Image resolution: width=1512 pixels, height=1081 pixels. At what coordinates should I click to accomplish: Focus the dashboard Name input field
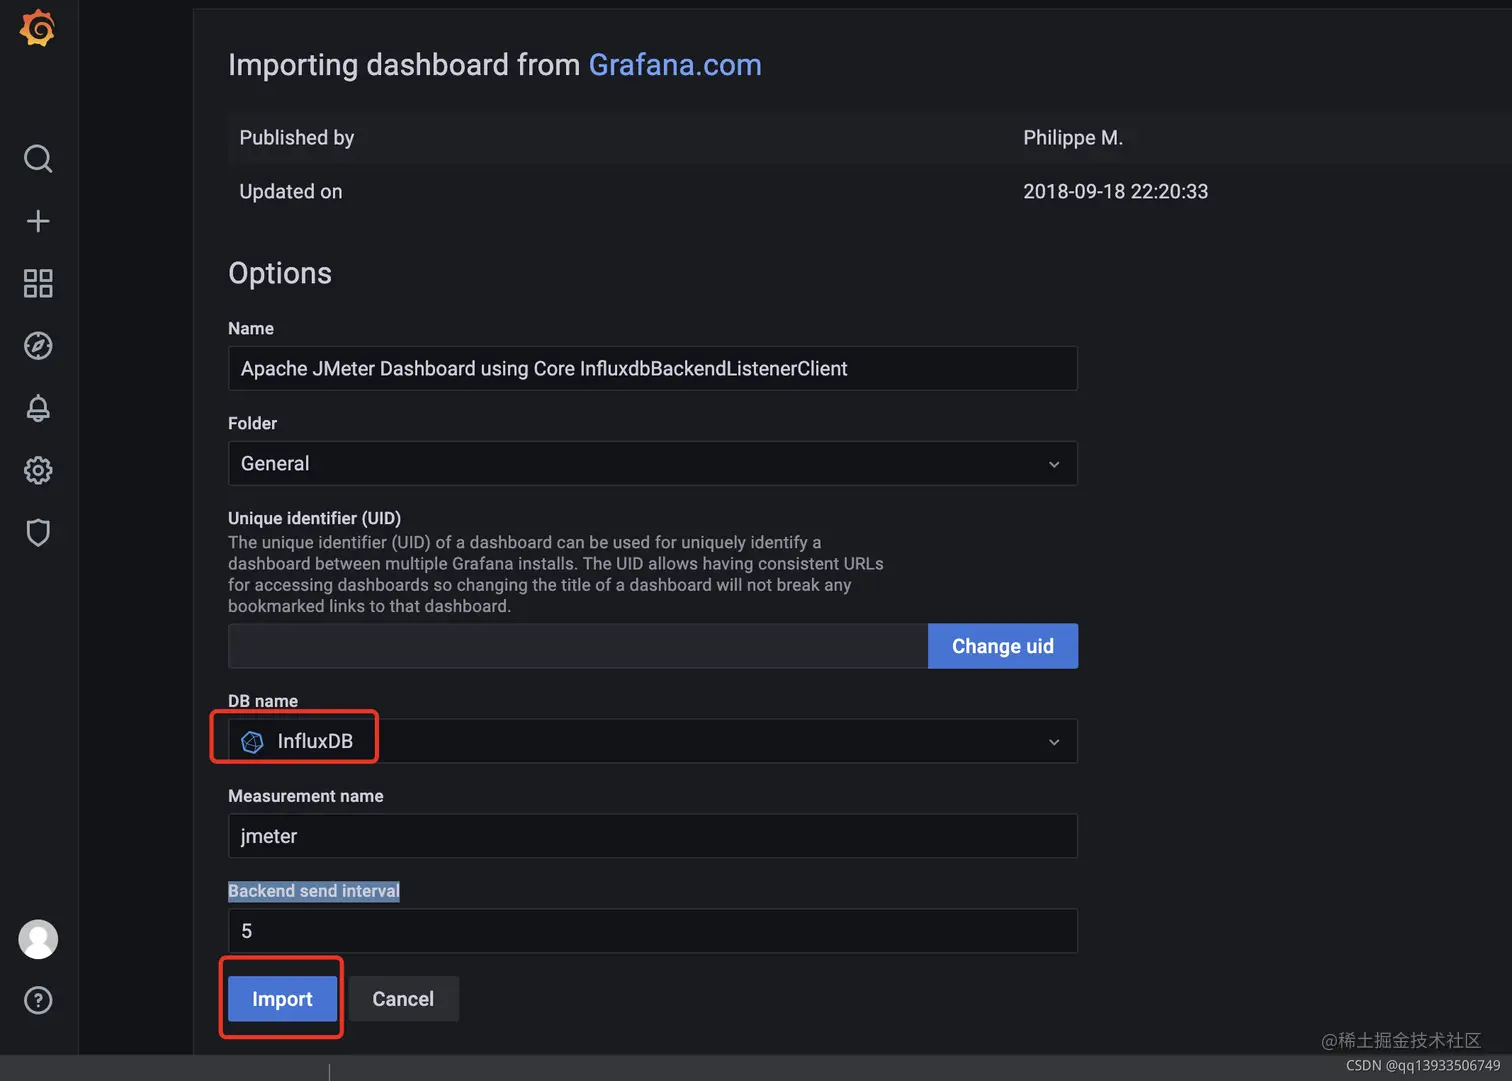(x=652, y=368)
